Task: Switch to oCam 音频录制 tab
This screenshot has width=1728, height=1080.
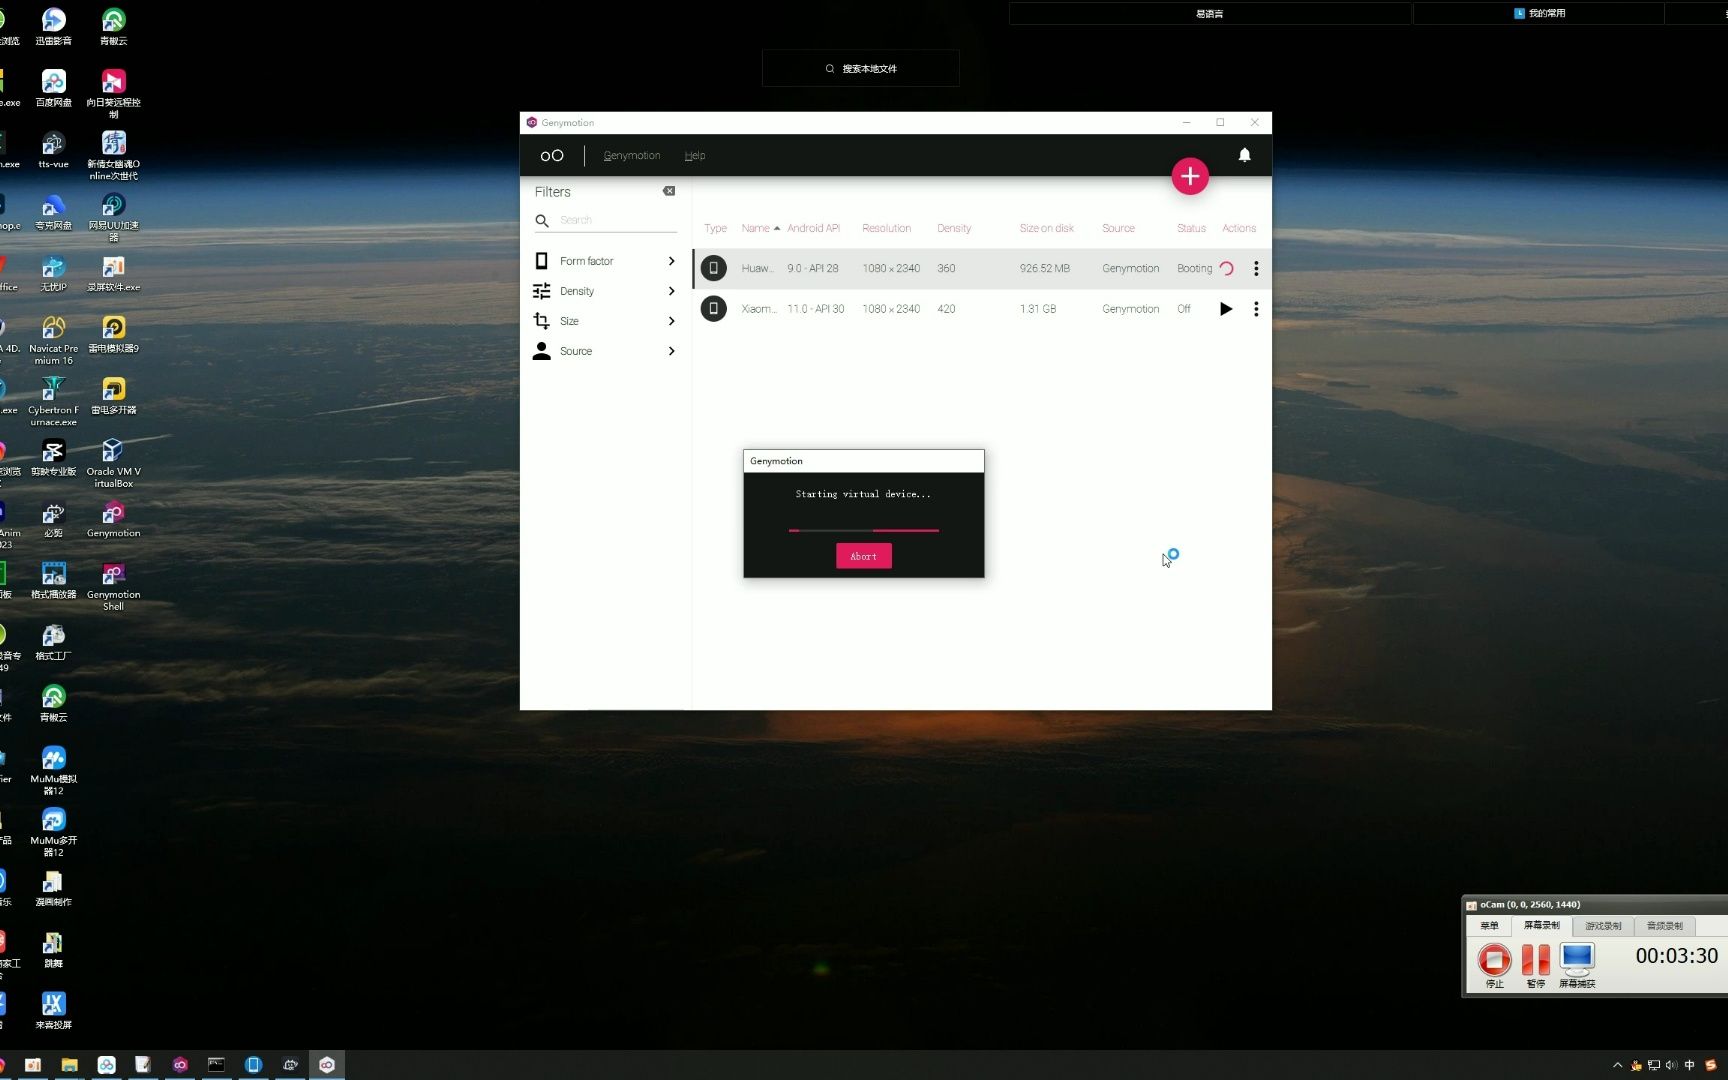Action: [1665, 926]
